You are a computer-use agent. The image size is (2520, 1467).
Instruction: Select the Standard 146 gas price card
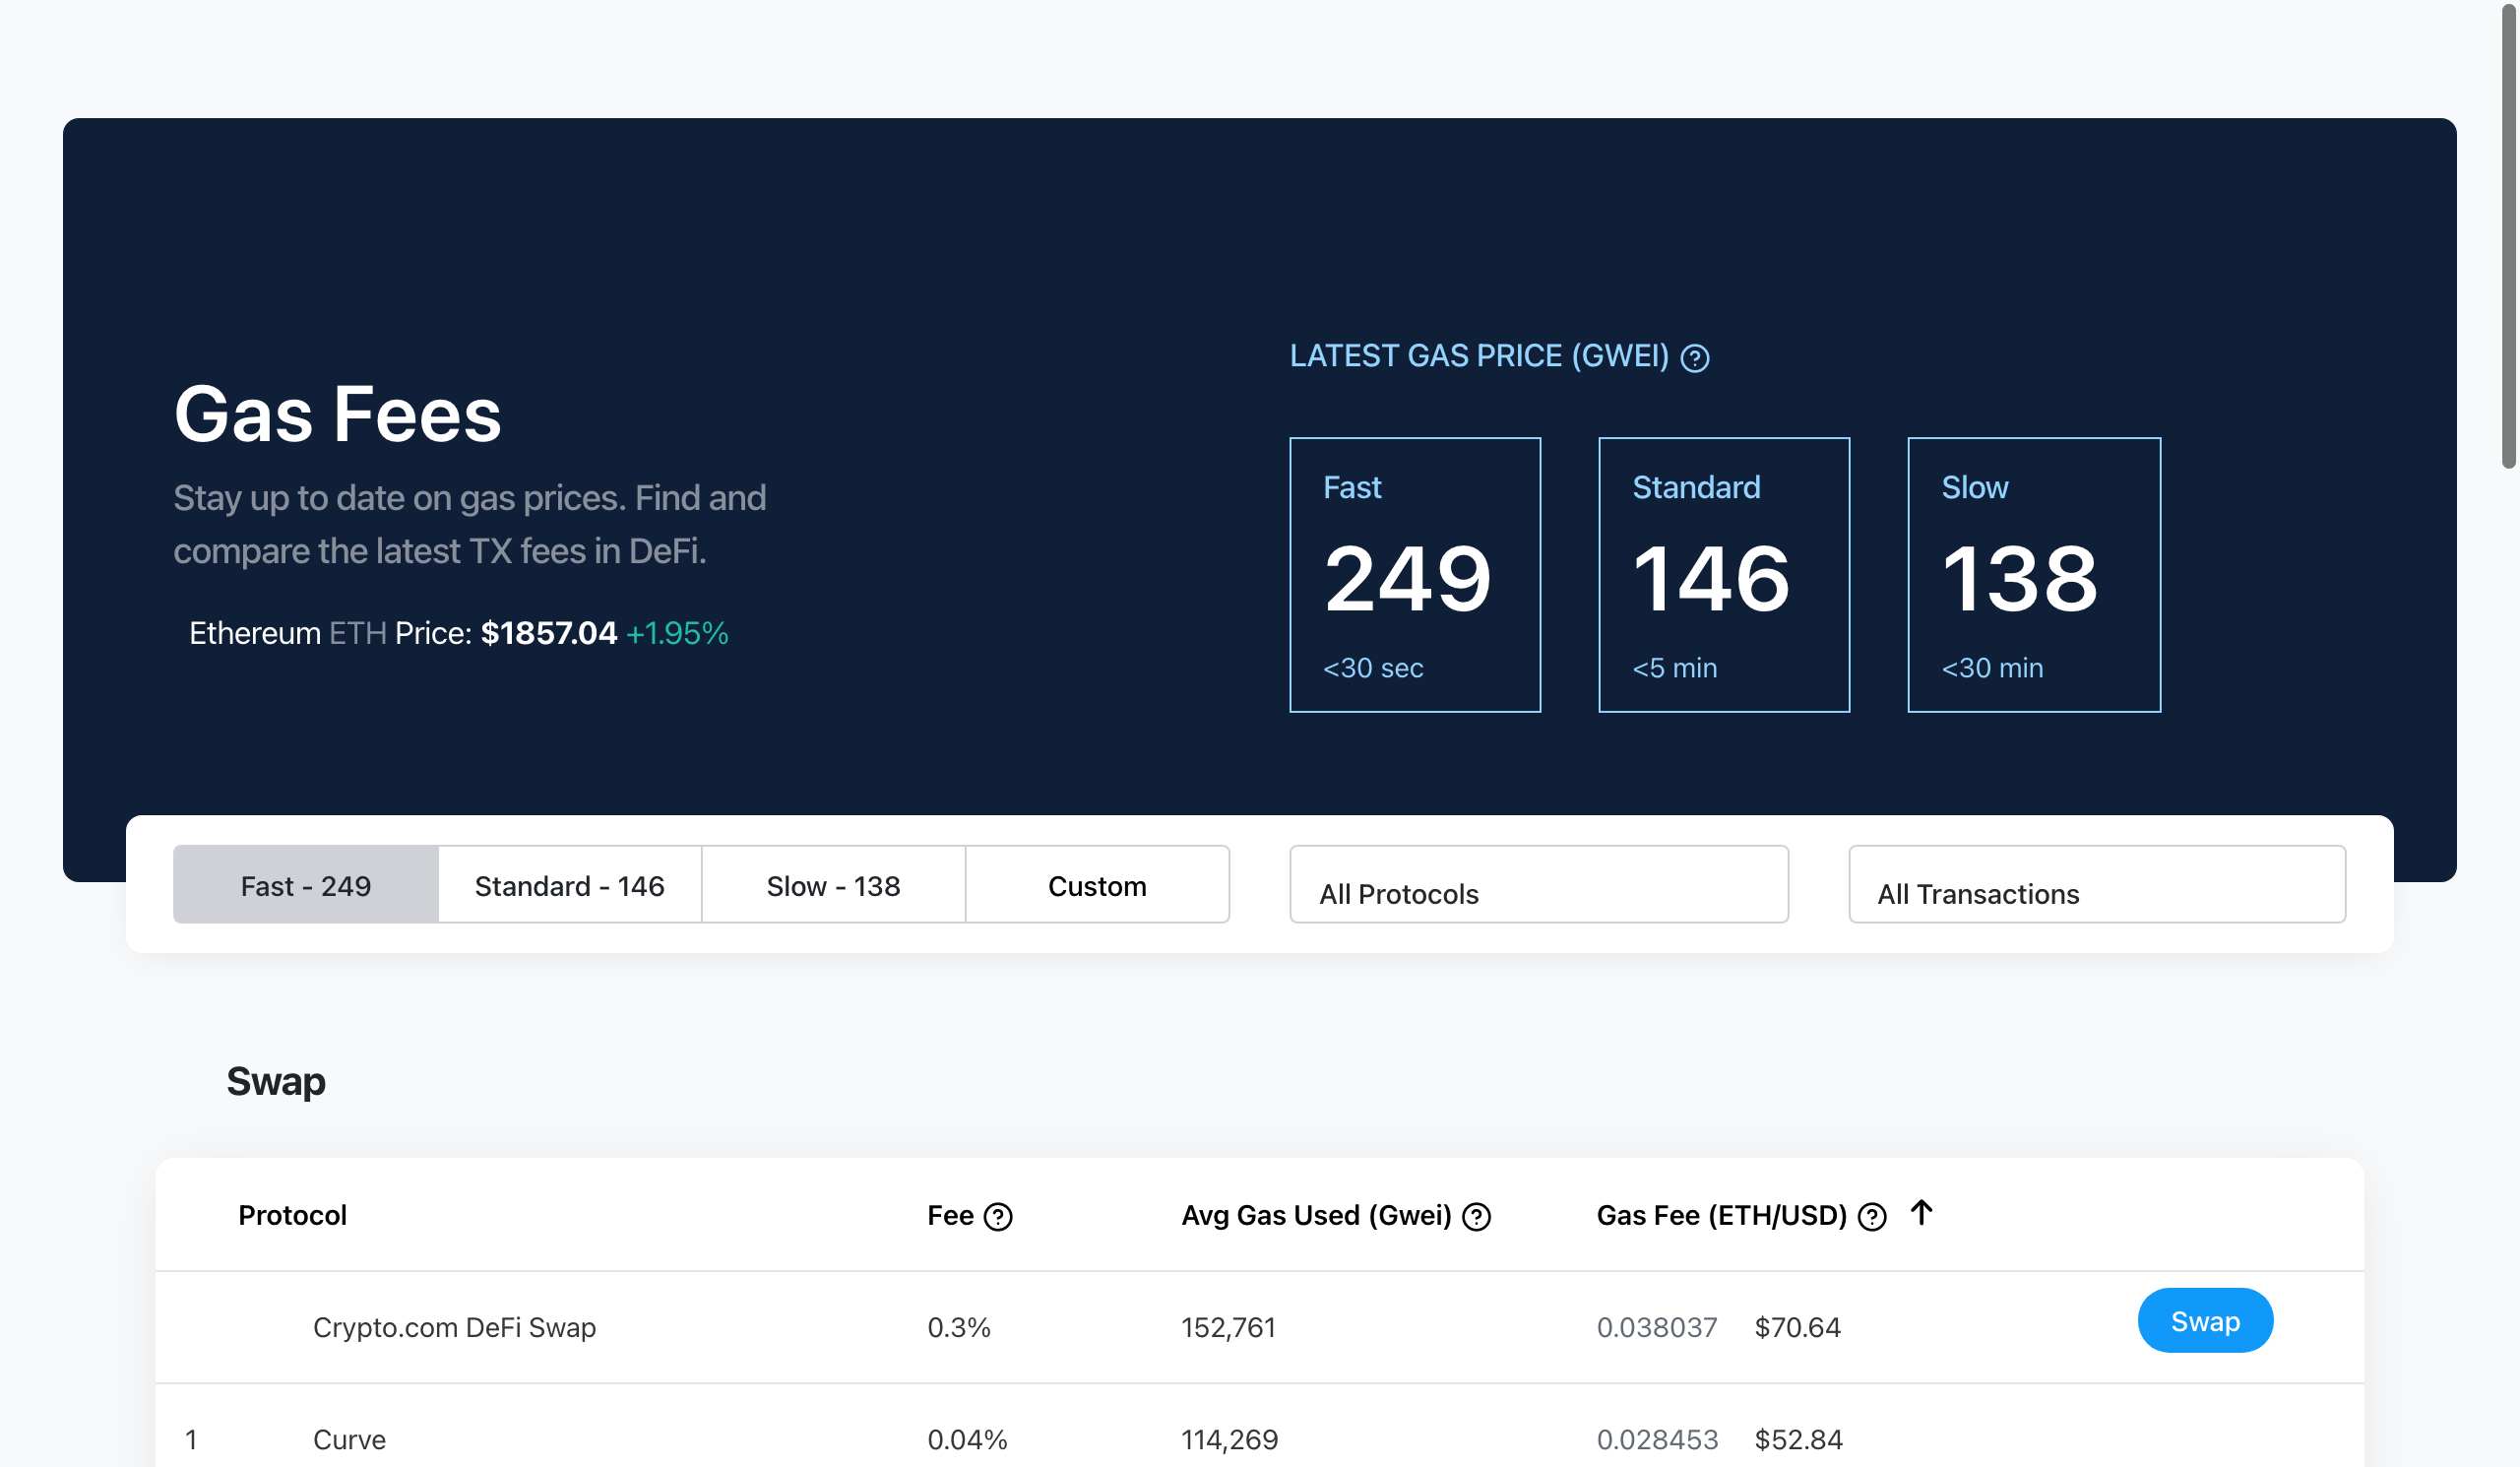(x=1724, y=574)
